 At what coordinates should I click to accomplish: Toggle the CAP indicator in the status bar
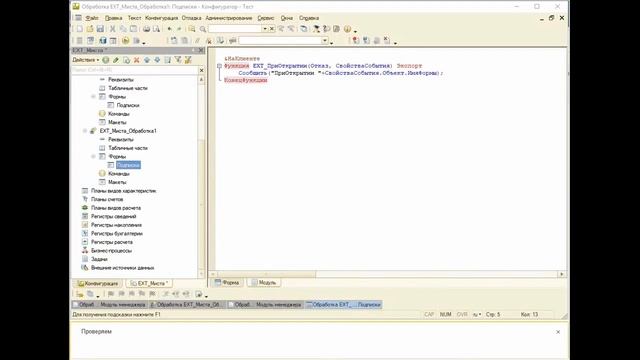click(429, 315)
